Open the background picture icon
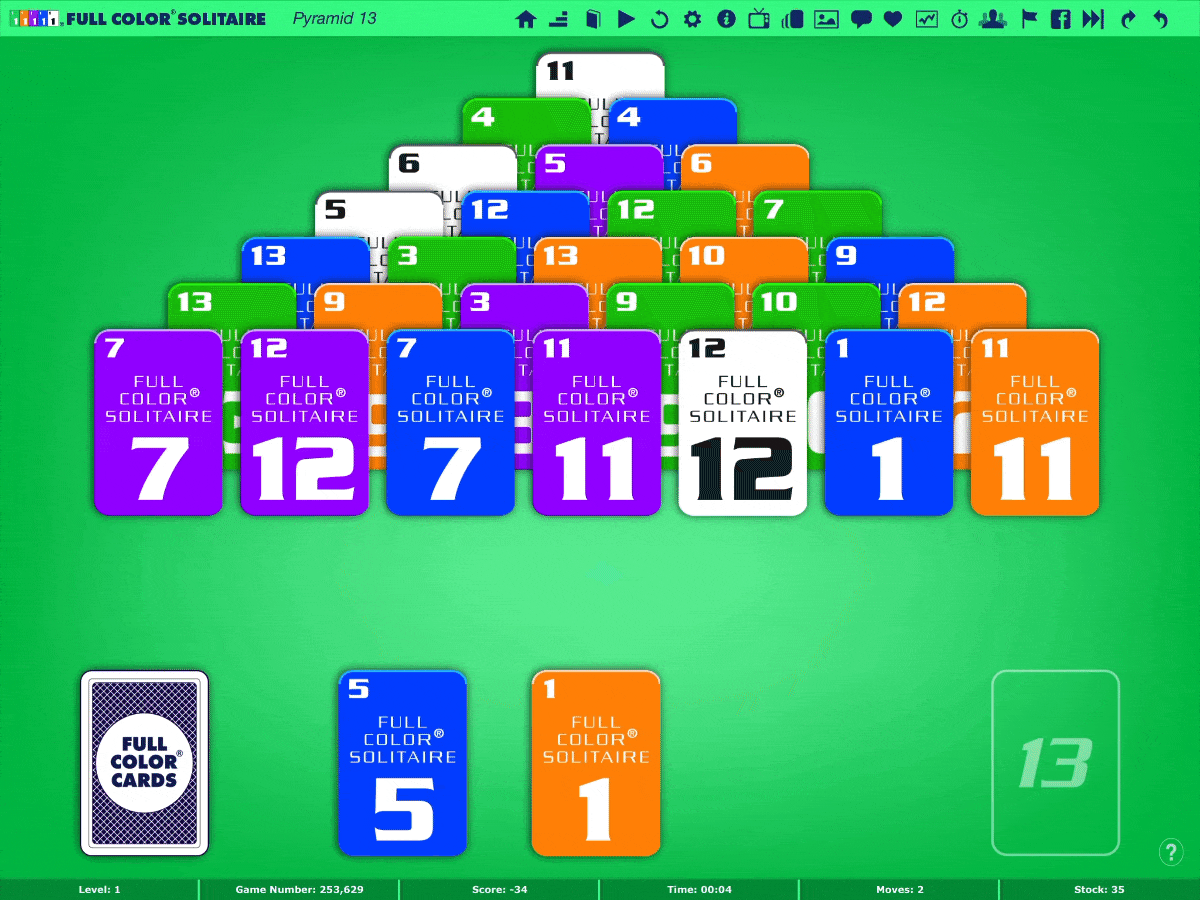1200x900 pixels. point(826,18)
